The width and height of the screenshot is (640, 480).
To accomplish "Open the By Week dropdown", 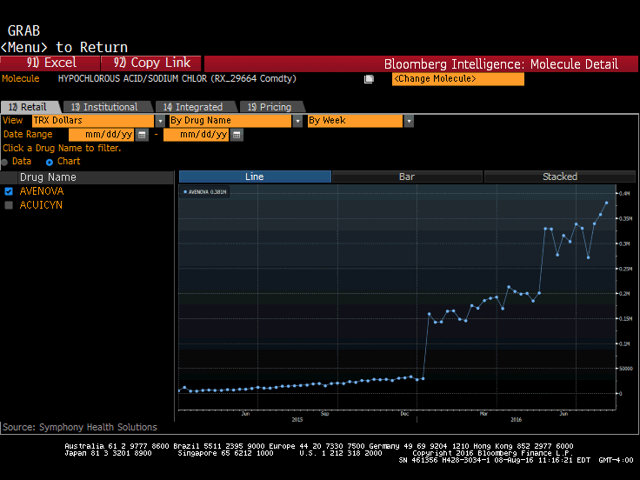I will click(x=409, y=121).
